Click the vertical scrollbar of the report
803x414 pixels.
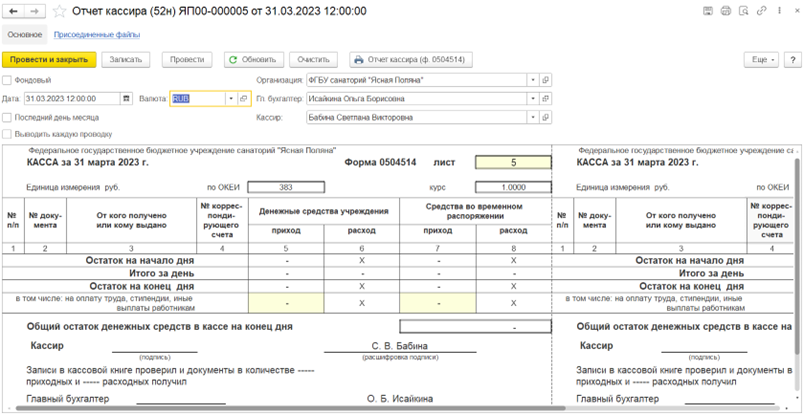coord(798,256)
